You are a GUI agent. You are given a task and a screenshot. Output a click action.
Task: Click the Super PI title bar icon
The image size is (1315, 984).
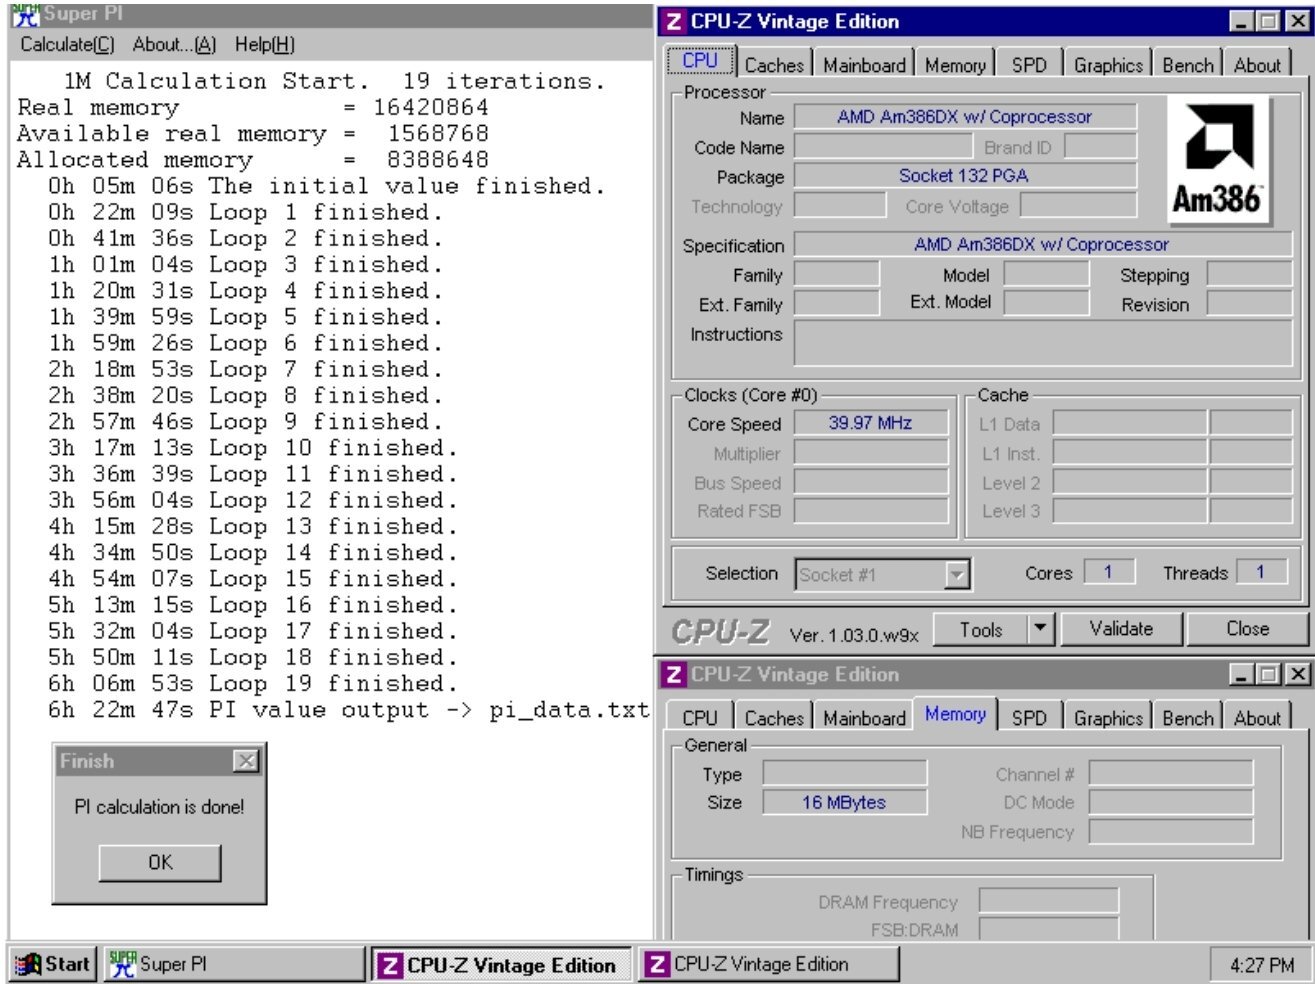tap(25, 15)
